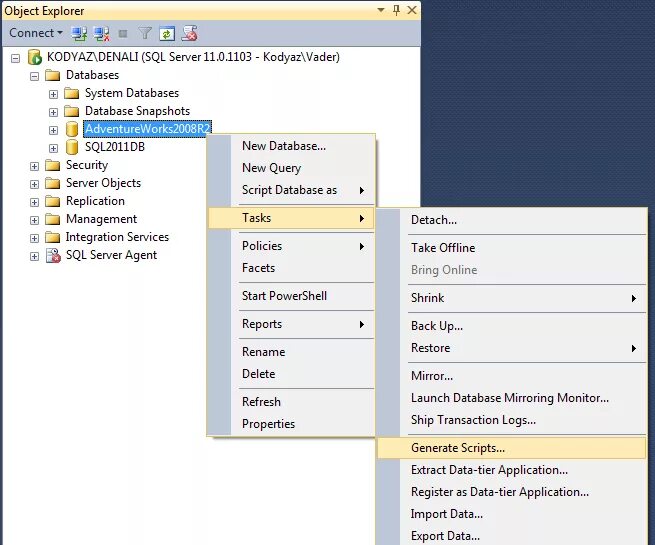The width and height of the screenshot is (655, 545).
Task: Choose Ship Transaction Logs...
Action: pos(512,420)
